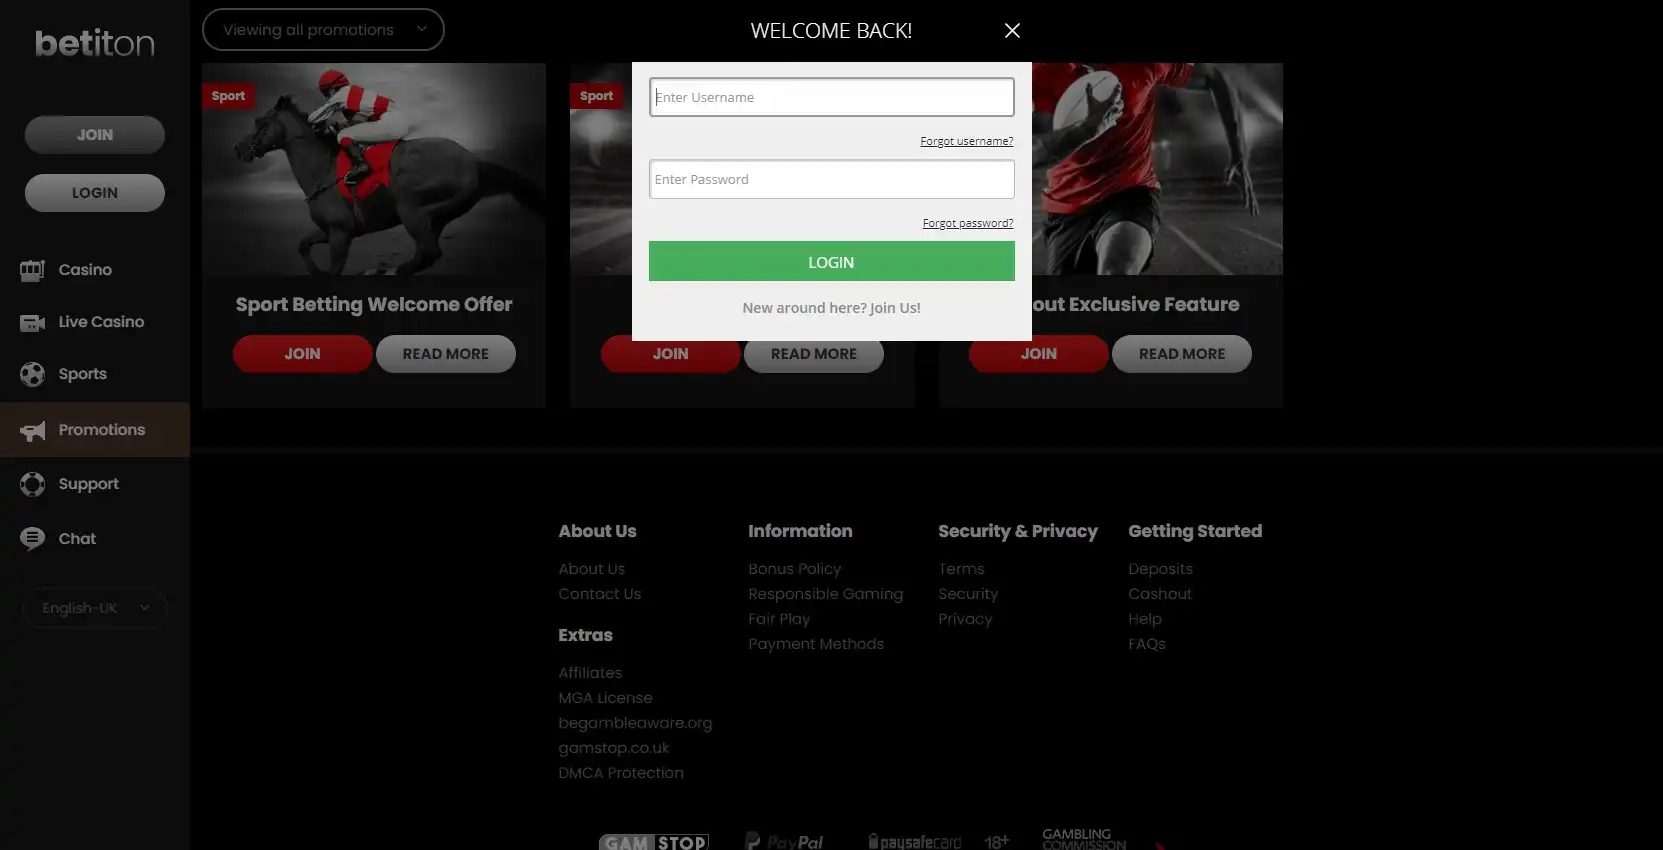
Task: Click the Gambling Commission logo
Action: pos(1084,839)
